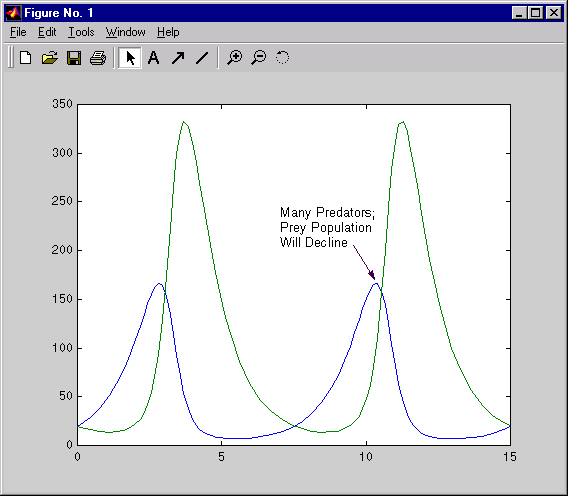This screenshot has width=568, height=496.
Task: Select the Add Line annotation tool
Action: (202, 58)
